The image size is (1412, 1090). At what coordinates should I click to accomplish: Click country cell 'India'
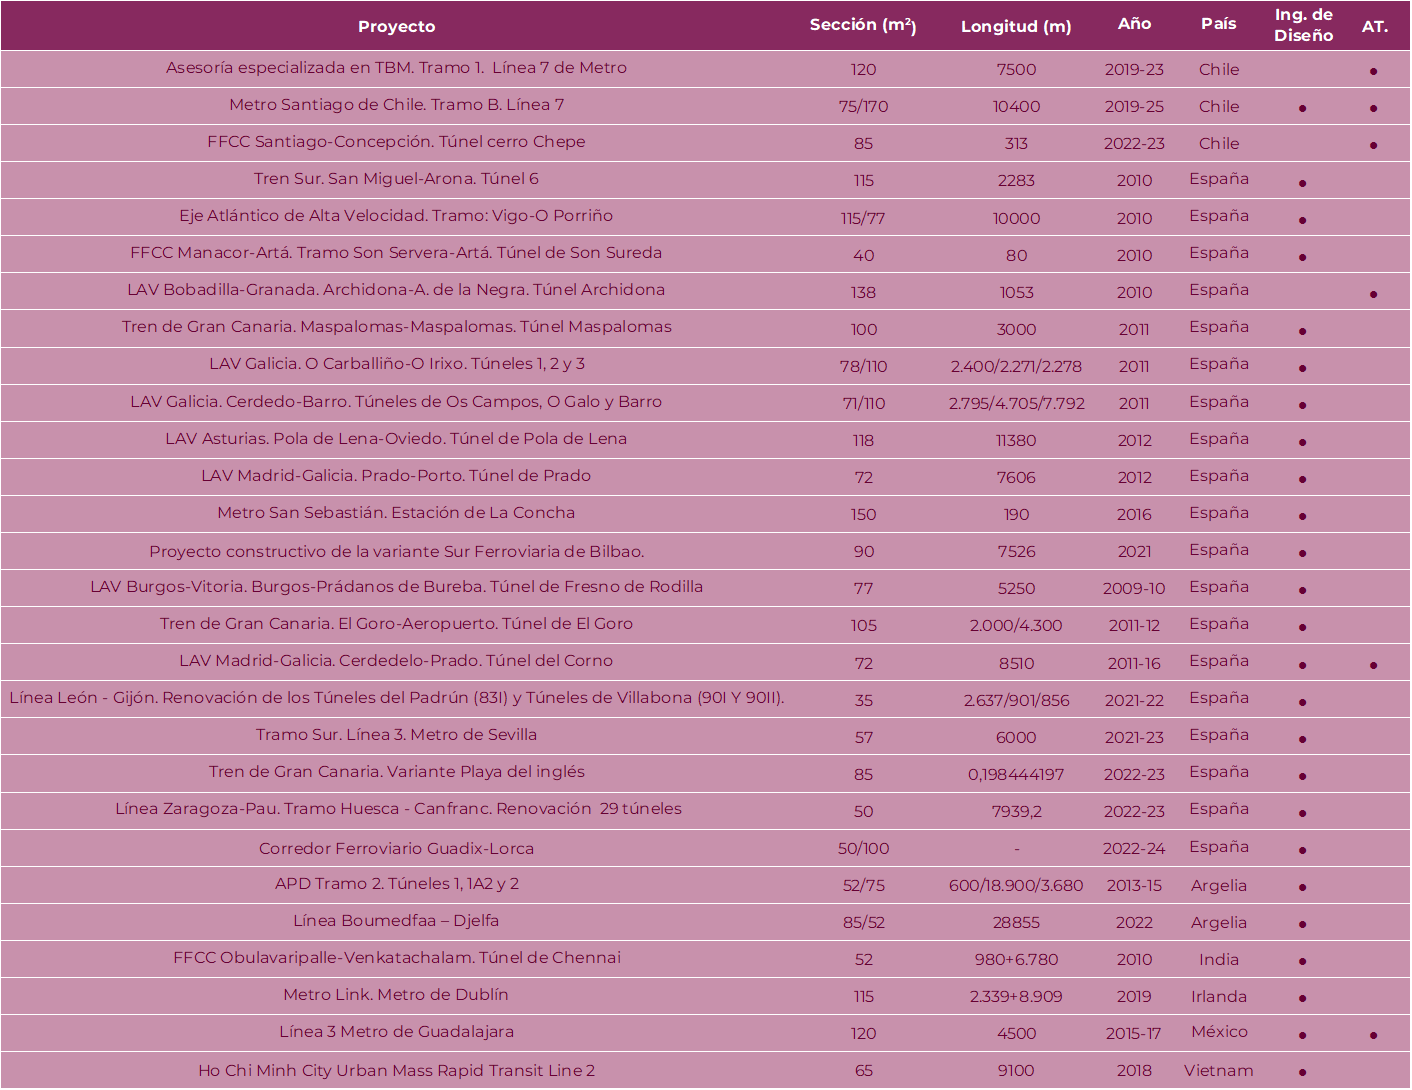click(x=1218, y=960)
